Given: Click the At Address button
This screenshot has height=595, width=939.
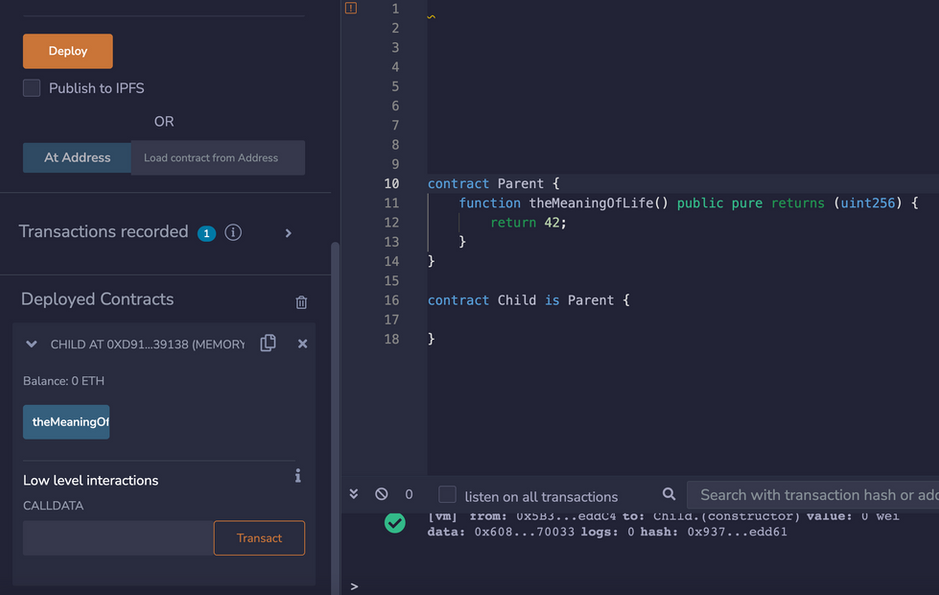Looking at the screenshot, I should (77, 157).
